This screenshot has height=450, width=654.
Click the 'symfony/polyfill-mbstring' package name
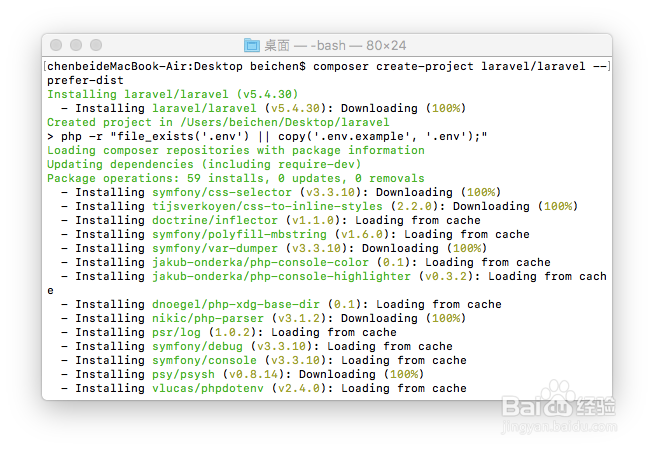[239, 234]
